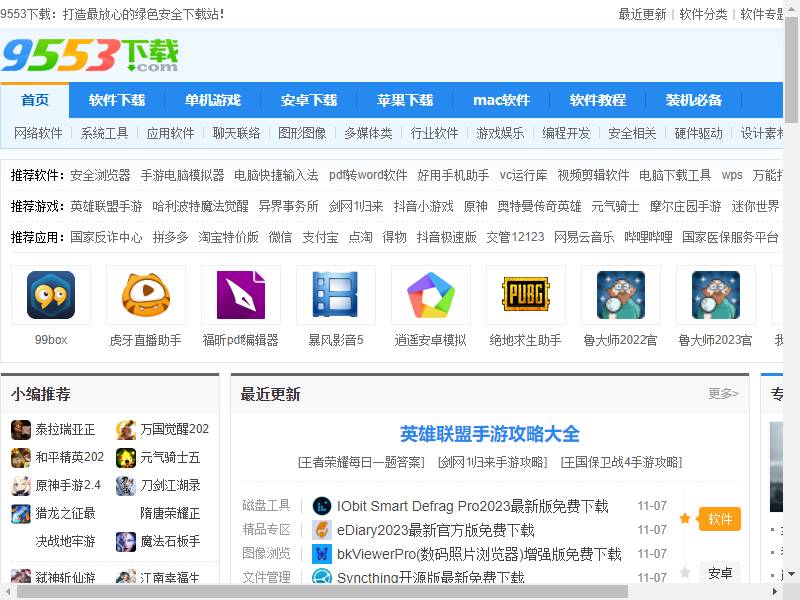This screenshot has height=600, width=800.
Task: Click the orange star beside 软件 tab
Action: point(685,519)
